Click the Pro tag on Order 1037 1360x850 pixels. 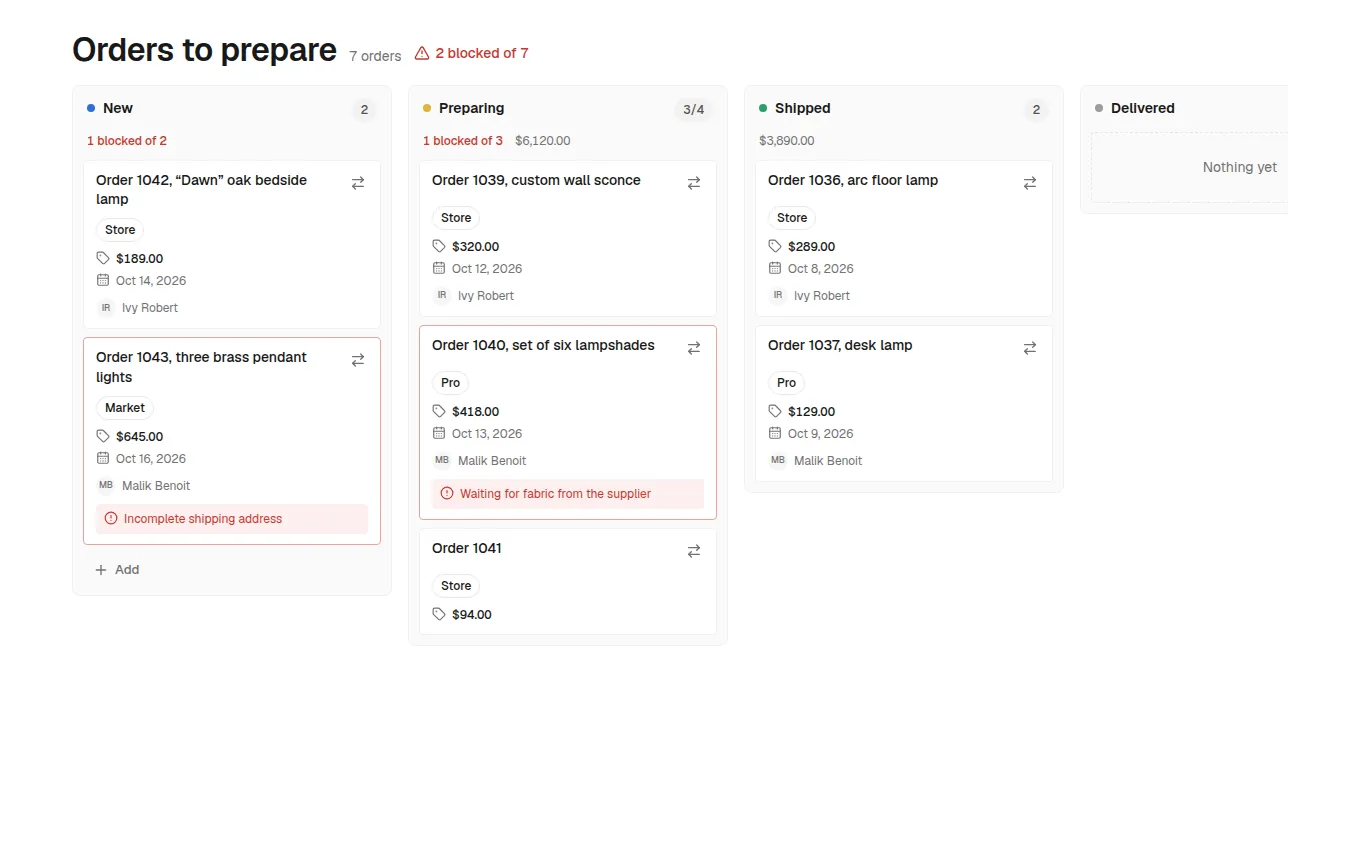(787, 383)
